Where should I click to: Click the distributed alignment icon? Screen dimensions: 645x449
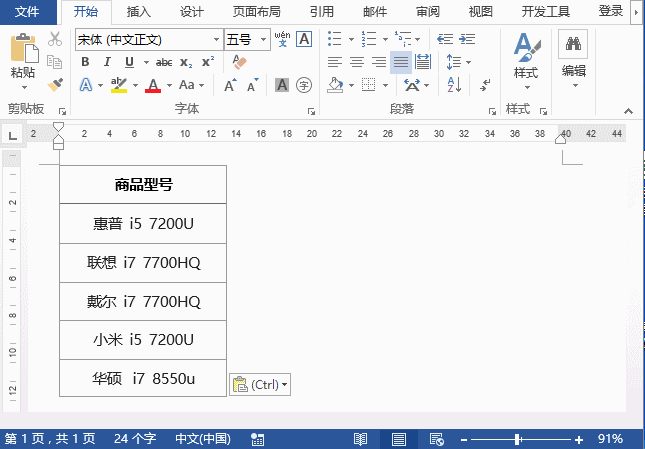423,62
